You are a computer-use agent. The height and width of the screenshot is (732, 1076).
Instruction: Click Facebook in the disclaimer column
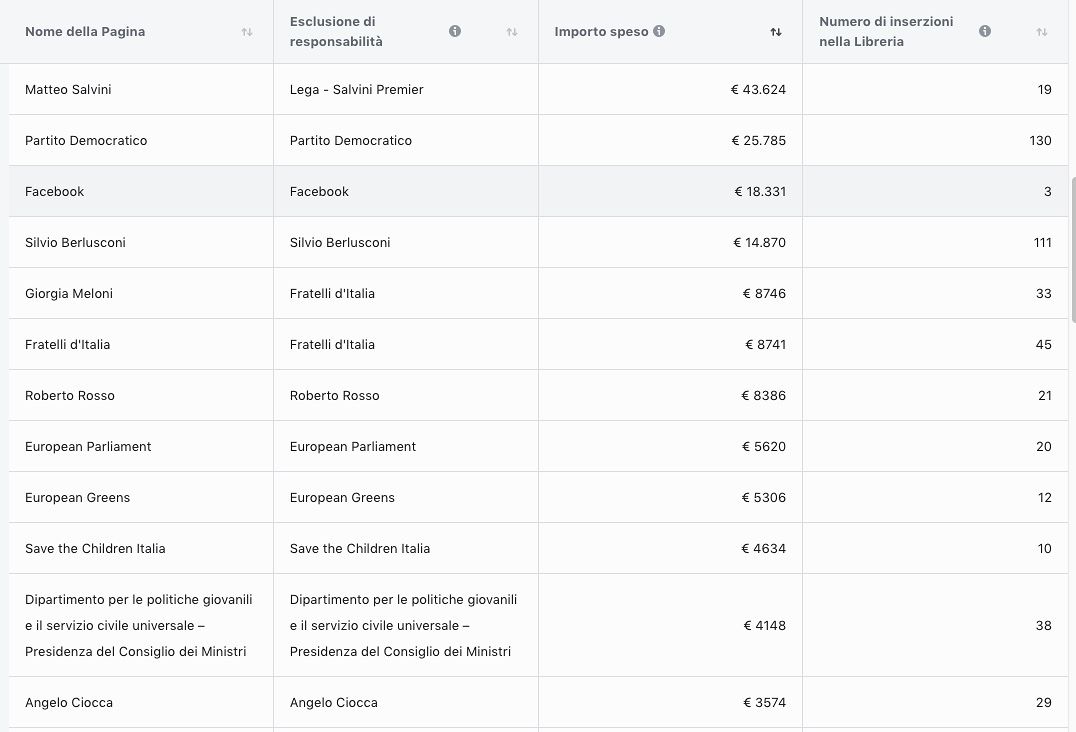pyautogui.click(x=319, y=191)
